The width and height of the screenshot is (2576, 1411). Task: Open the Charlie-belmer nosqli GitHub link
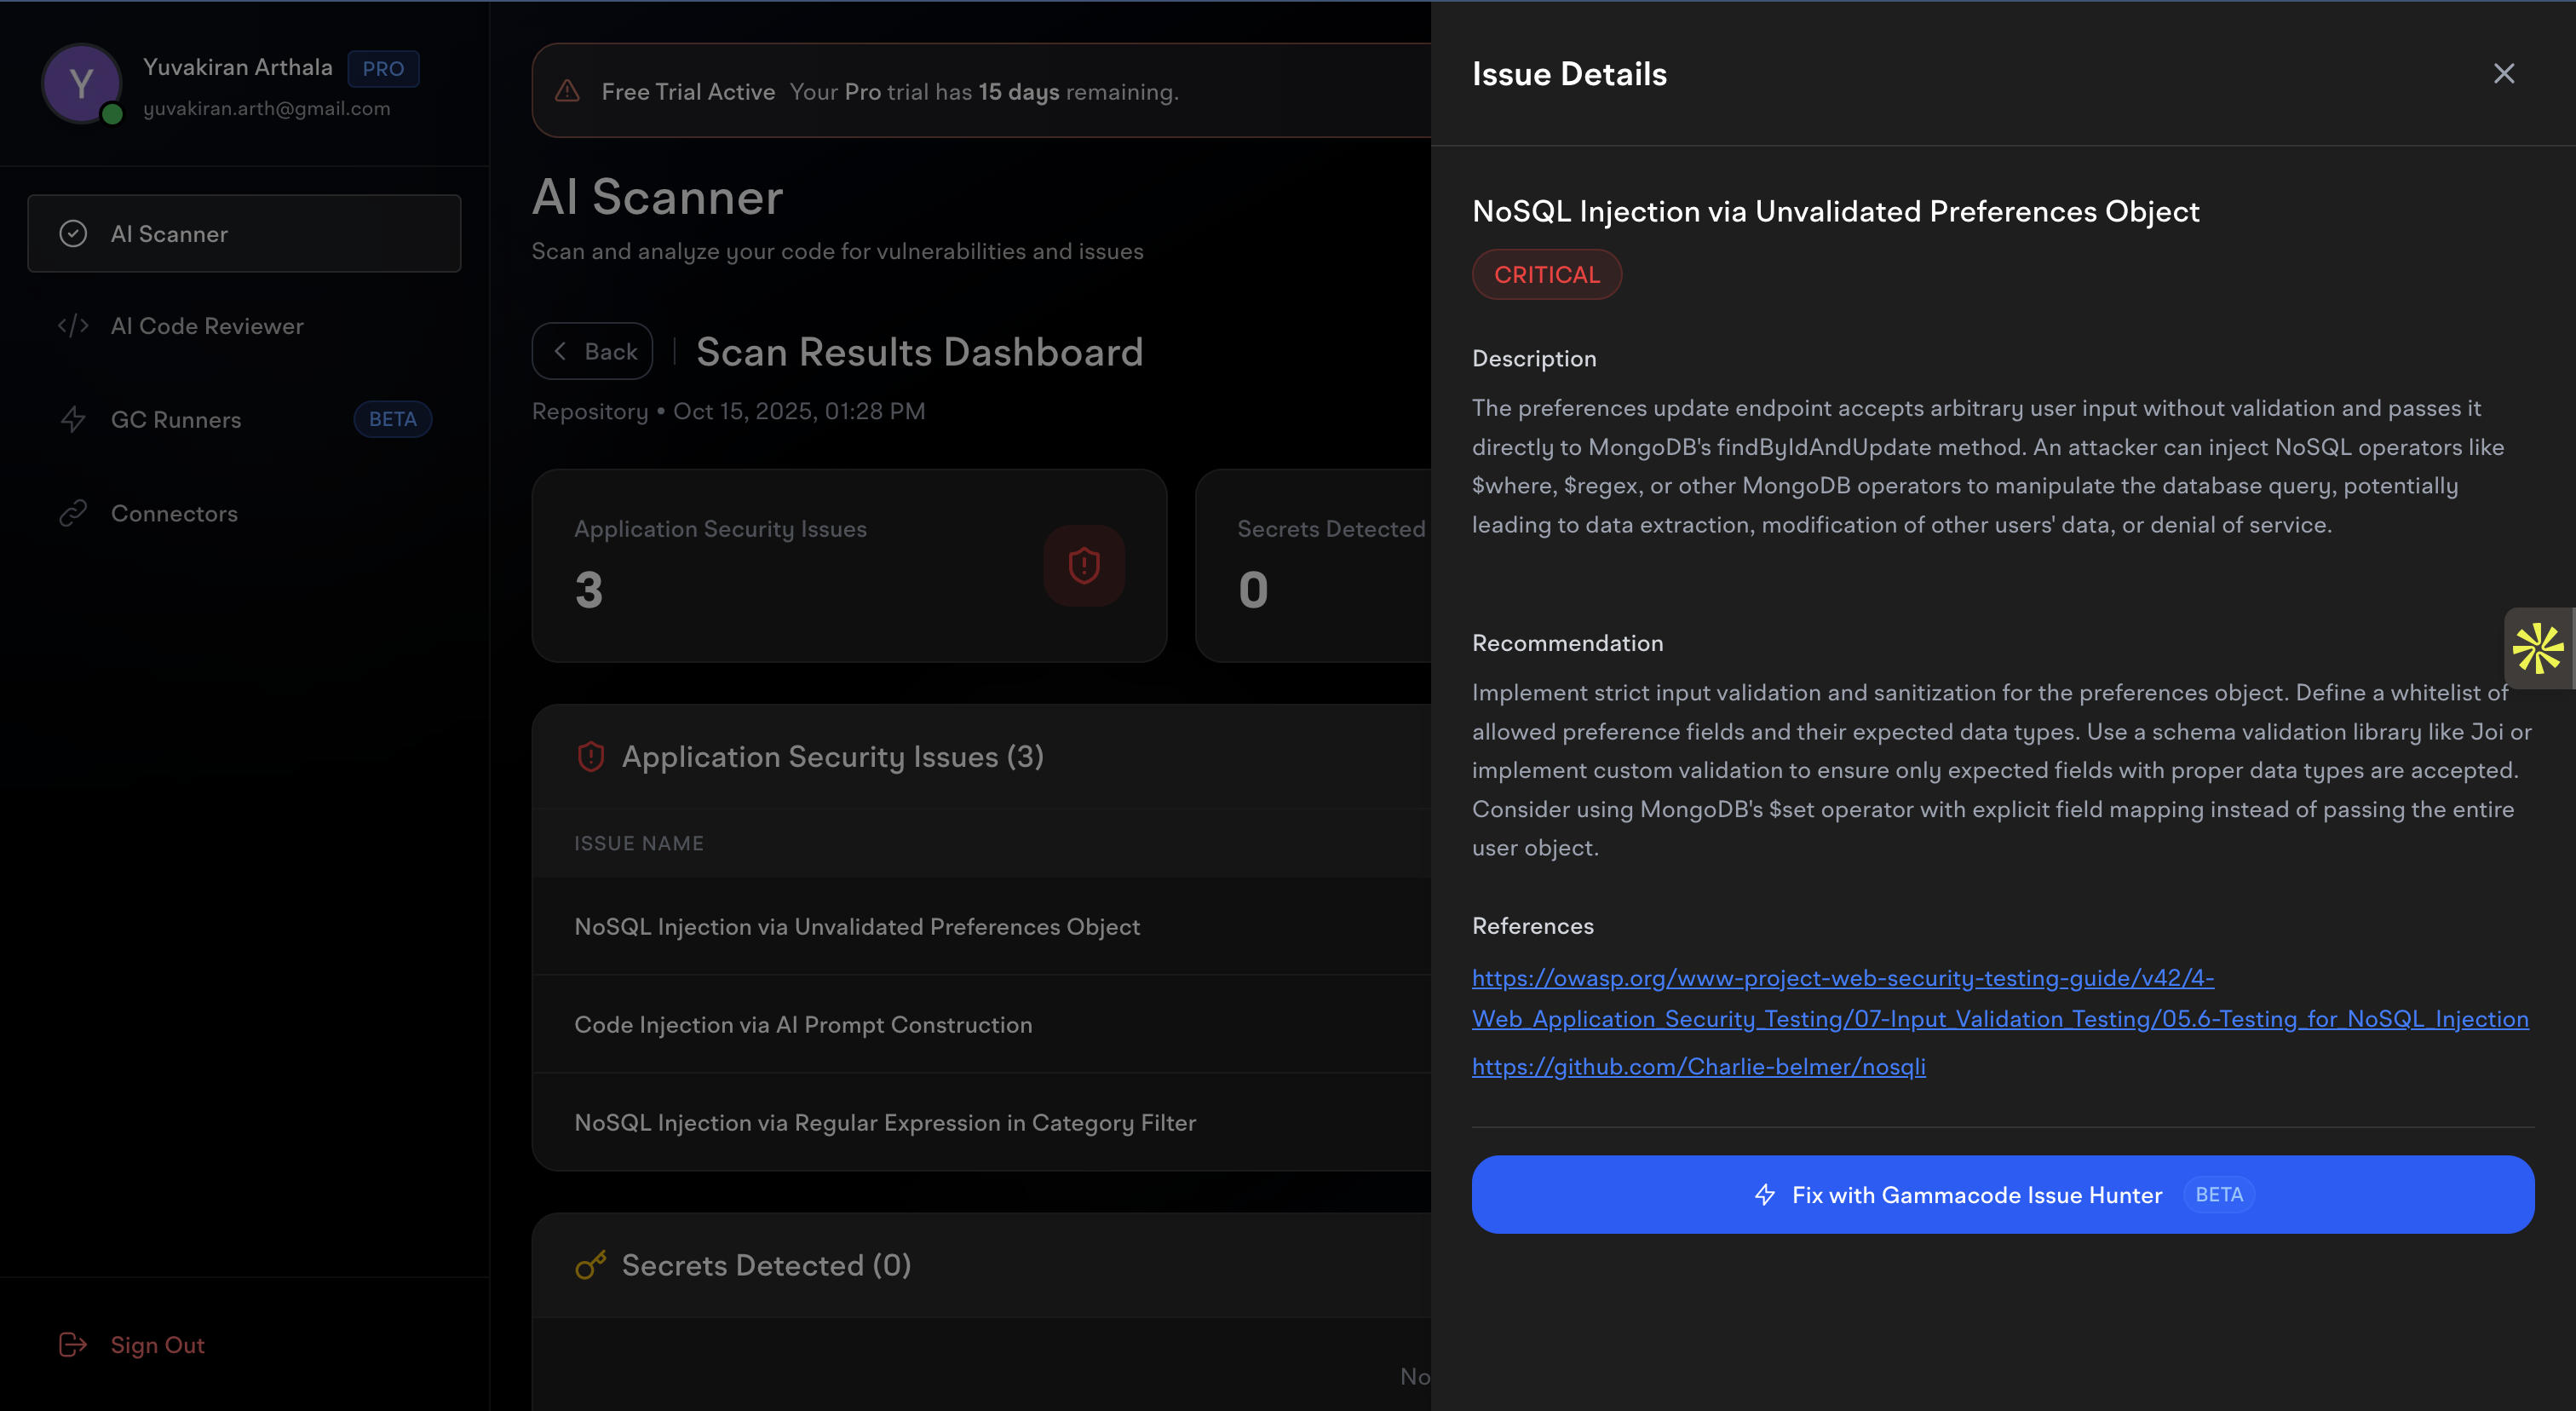1698,1066
